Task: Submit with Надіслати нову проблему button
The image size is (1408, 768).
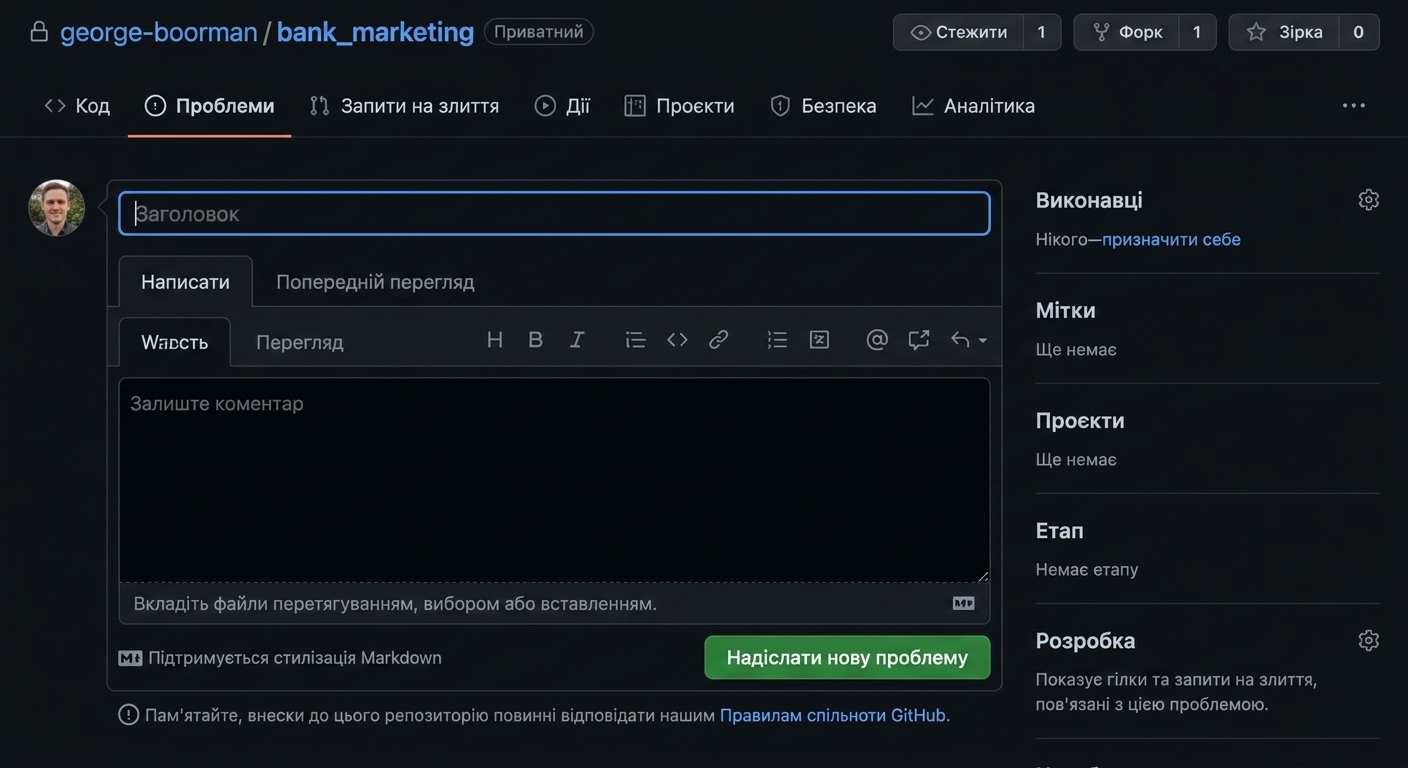Action: click(x=847, y=658)
